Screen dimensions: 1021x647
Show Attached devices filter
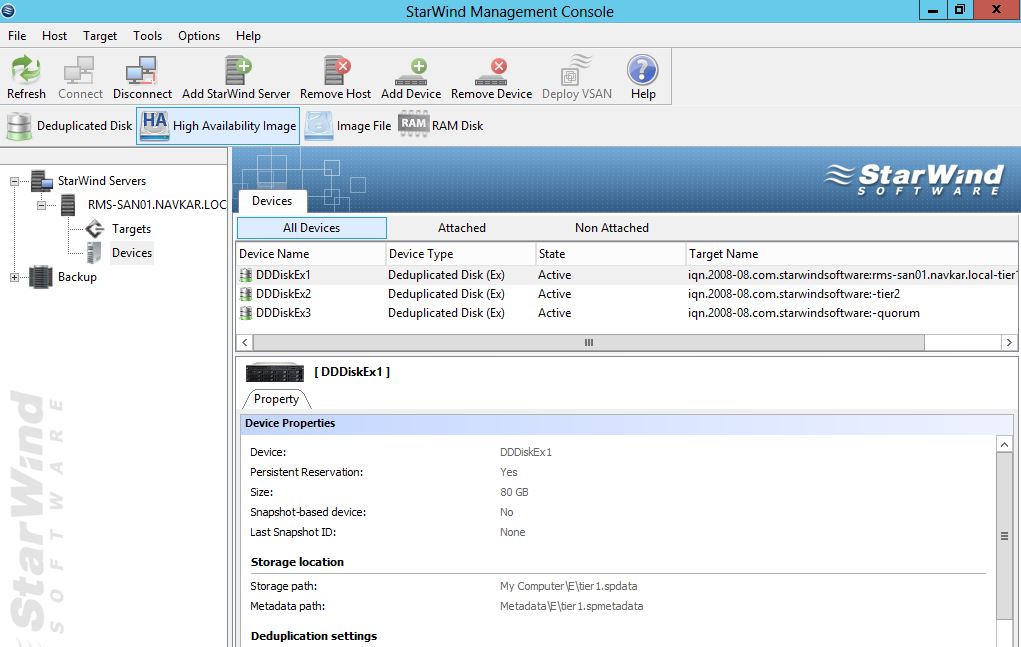(x=462, y=228)
